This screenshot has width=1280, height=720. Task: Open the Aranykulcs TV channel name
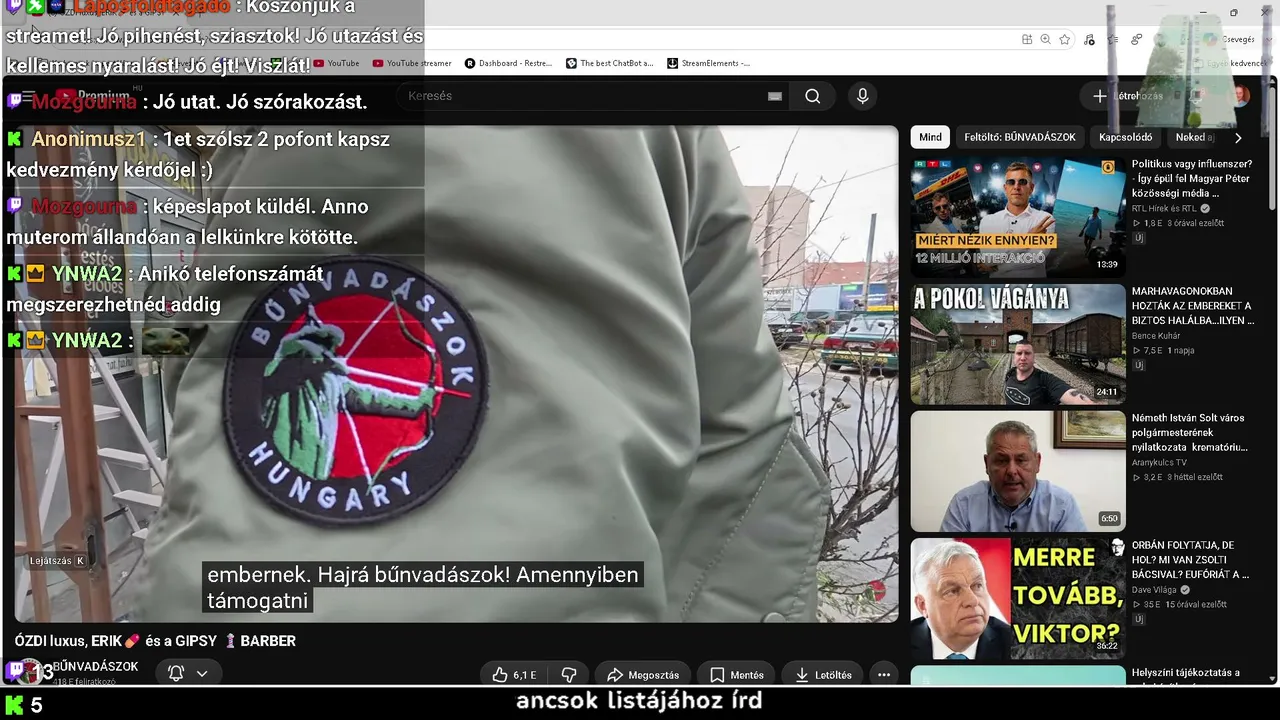pos(1159,463)
